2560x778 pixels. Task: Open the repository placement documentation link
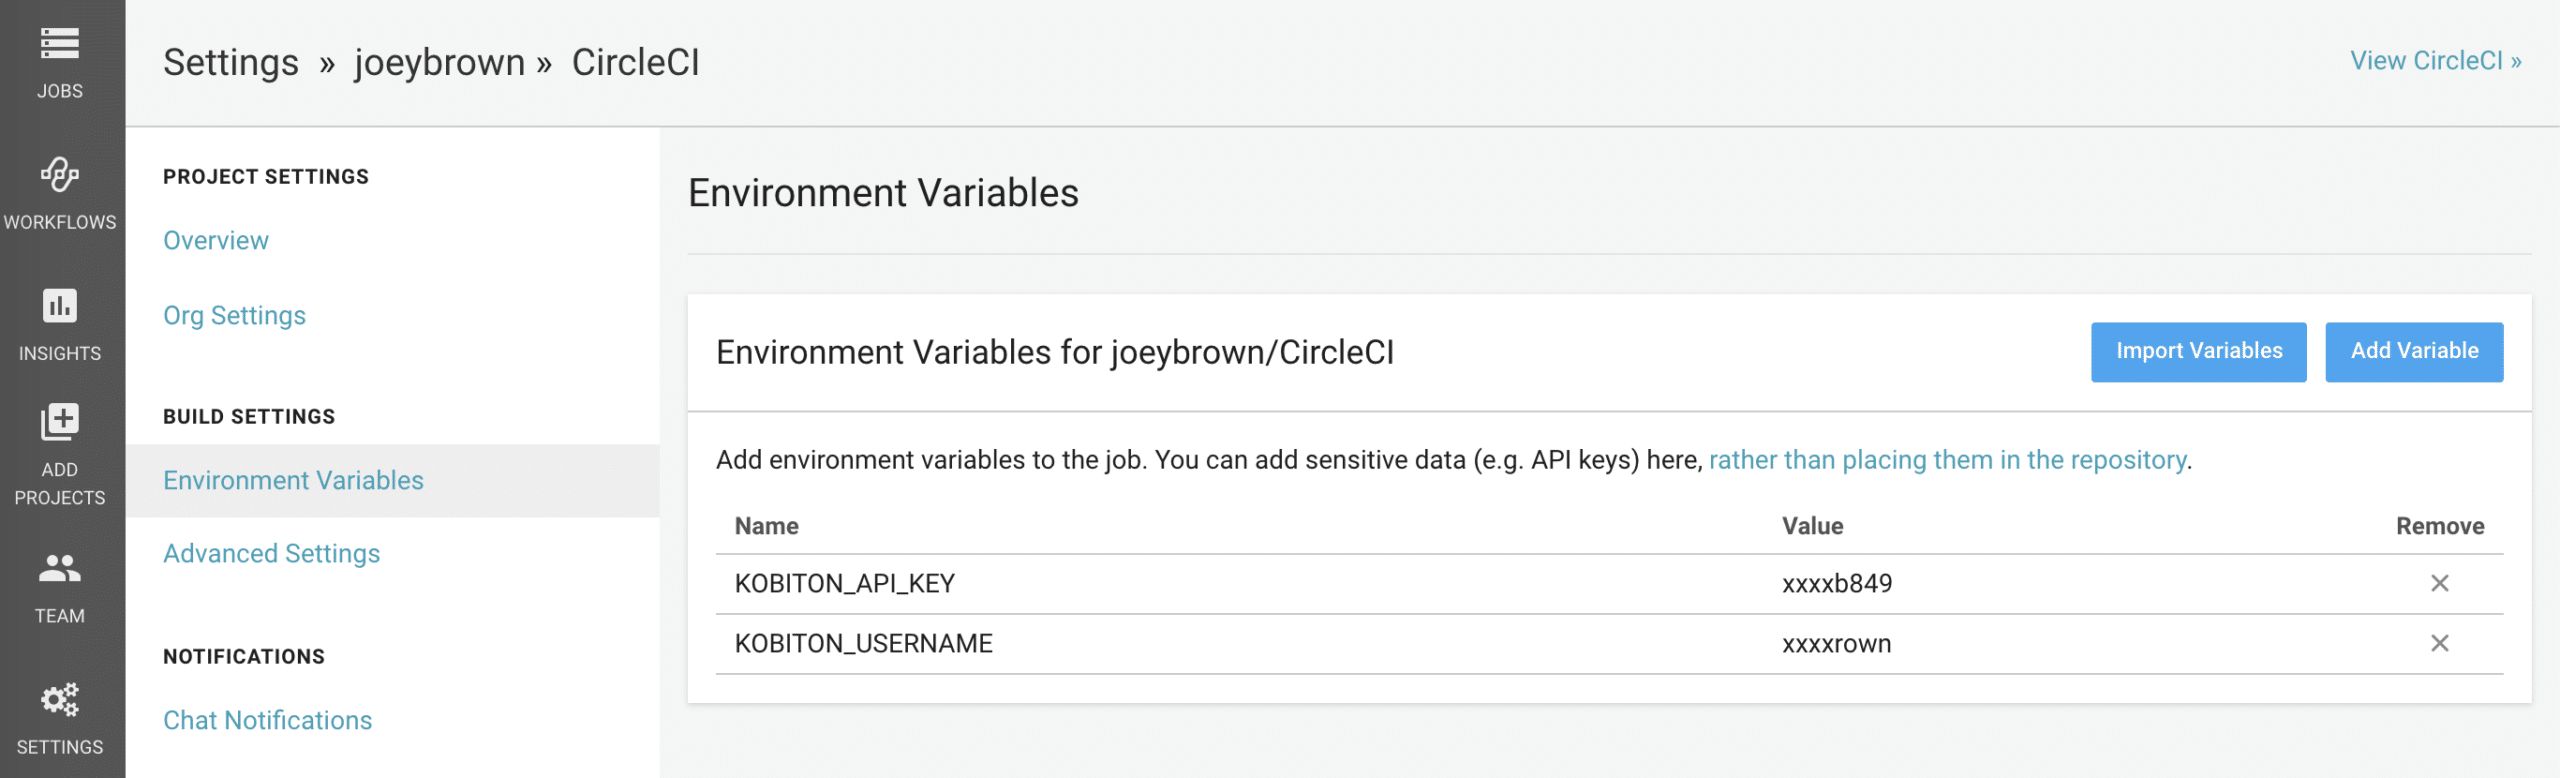1947,460
